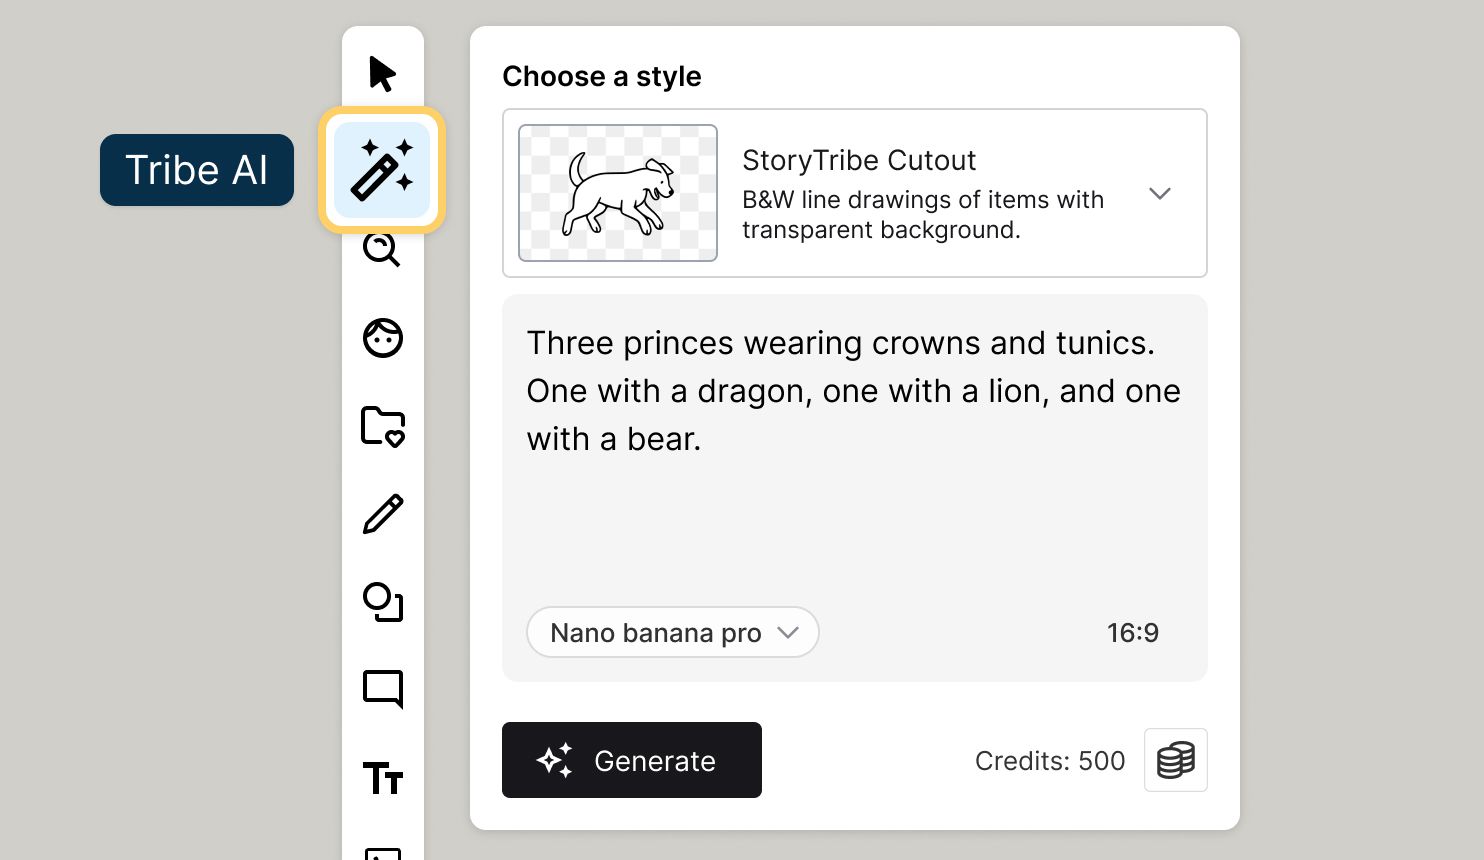Click the StoryTribe Cutout dog thumbnail
This screenshot has height=860, width=1484.
(618, 193)
